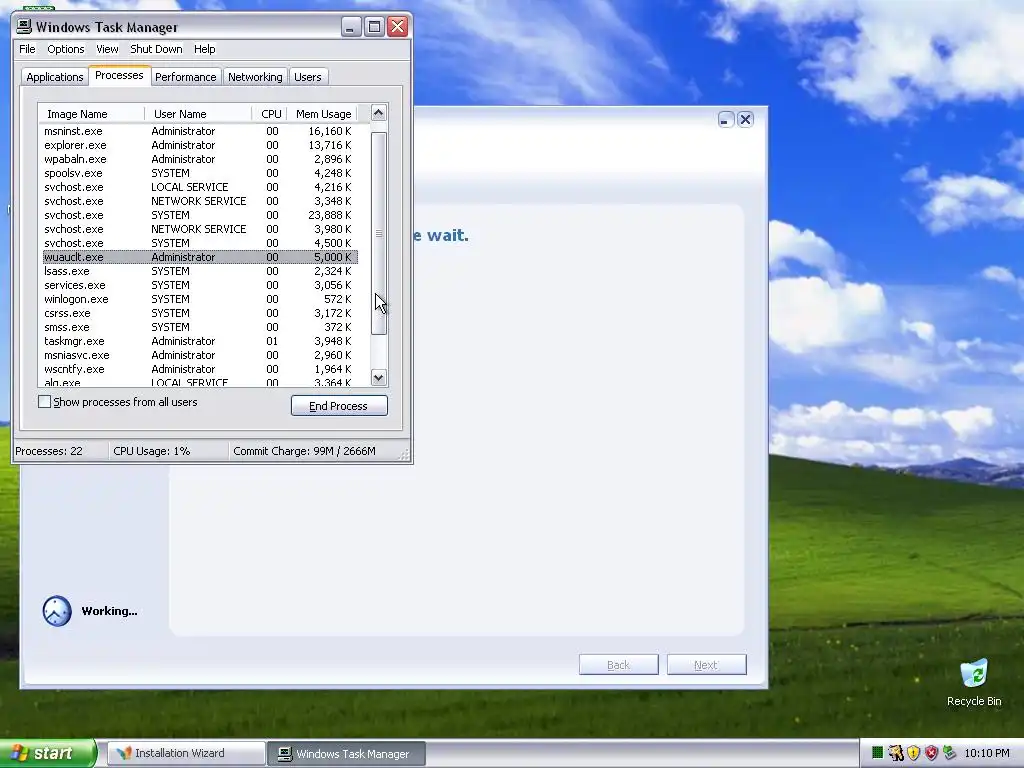Click the Back button in the wizard
Screen dimensions: 1024x768
618,665
